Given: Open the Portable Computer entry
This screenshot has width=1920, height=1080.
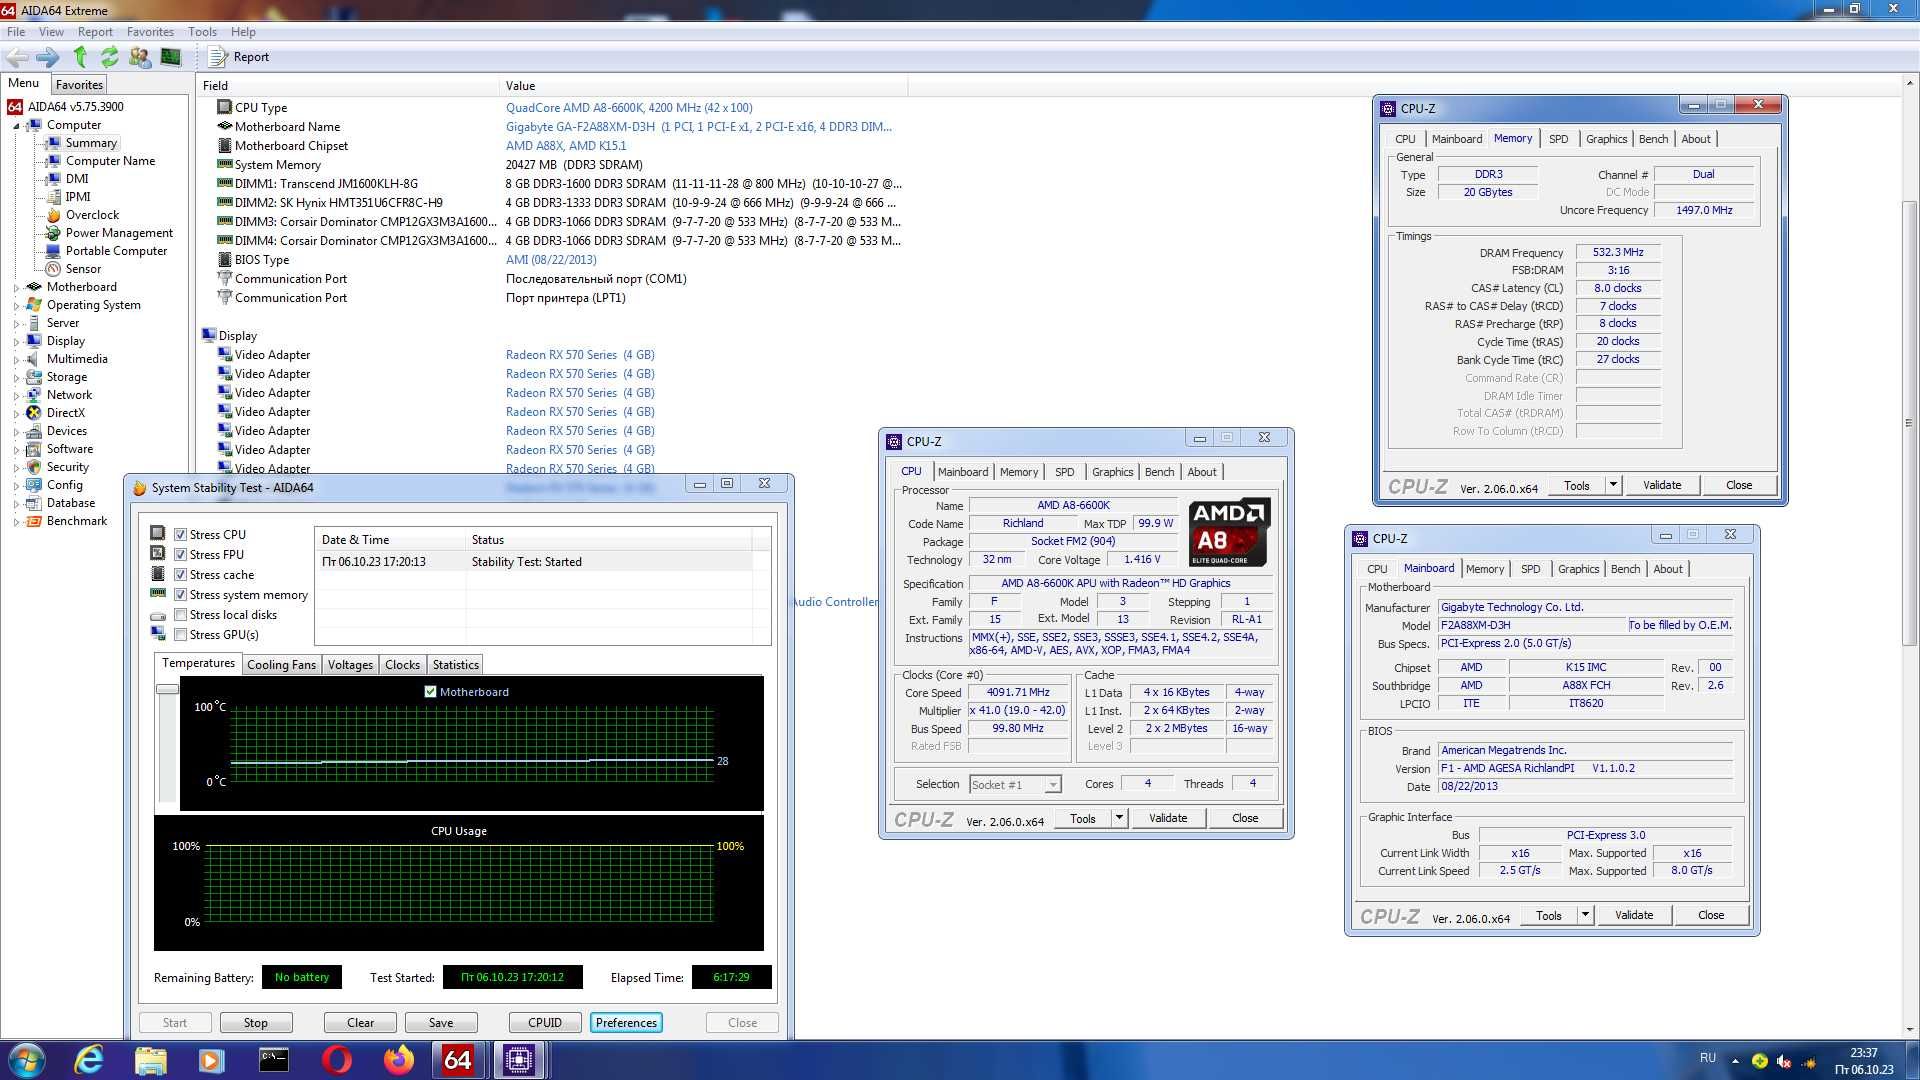Looking at the screenshot, I should point(116,251).
